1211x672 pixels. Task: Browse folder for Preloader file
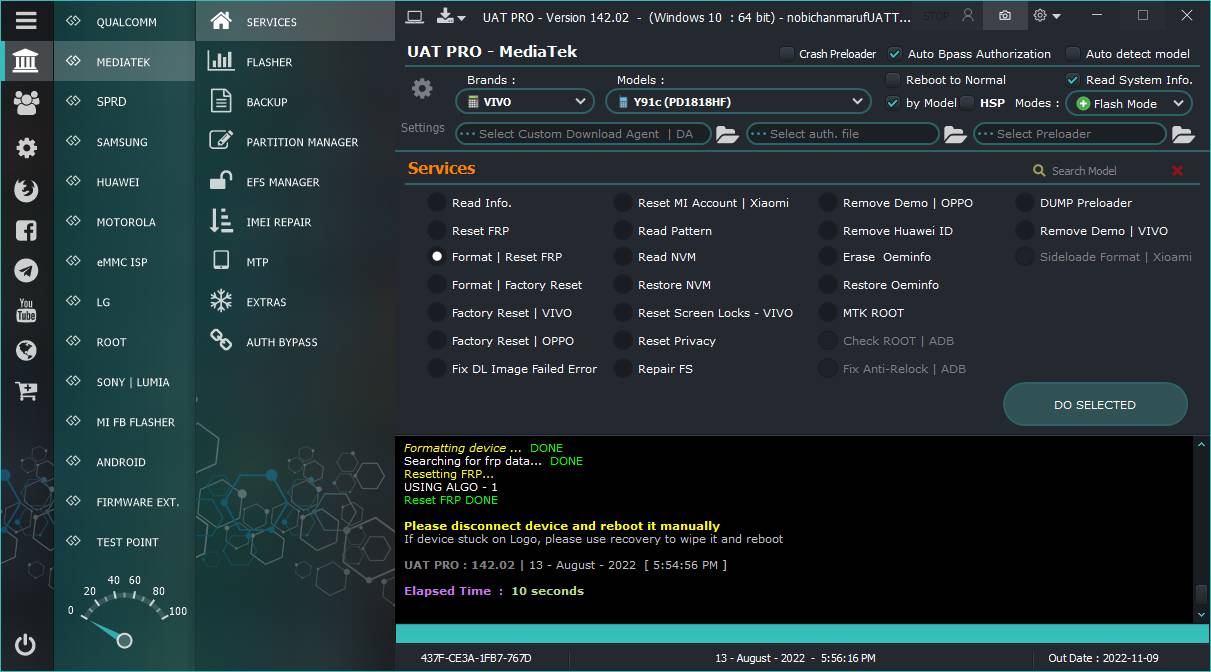click(1183, 134)
